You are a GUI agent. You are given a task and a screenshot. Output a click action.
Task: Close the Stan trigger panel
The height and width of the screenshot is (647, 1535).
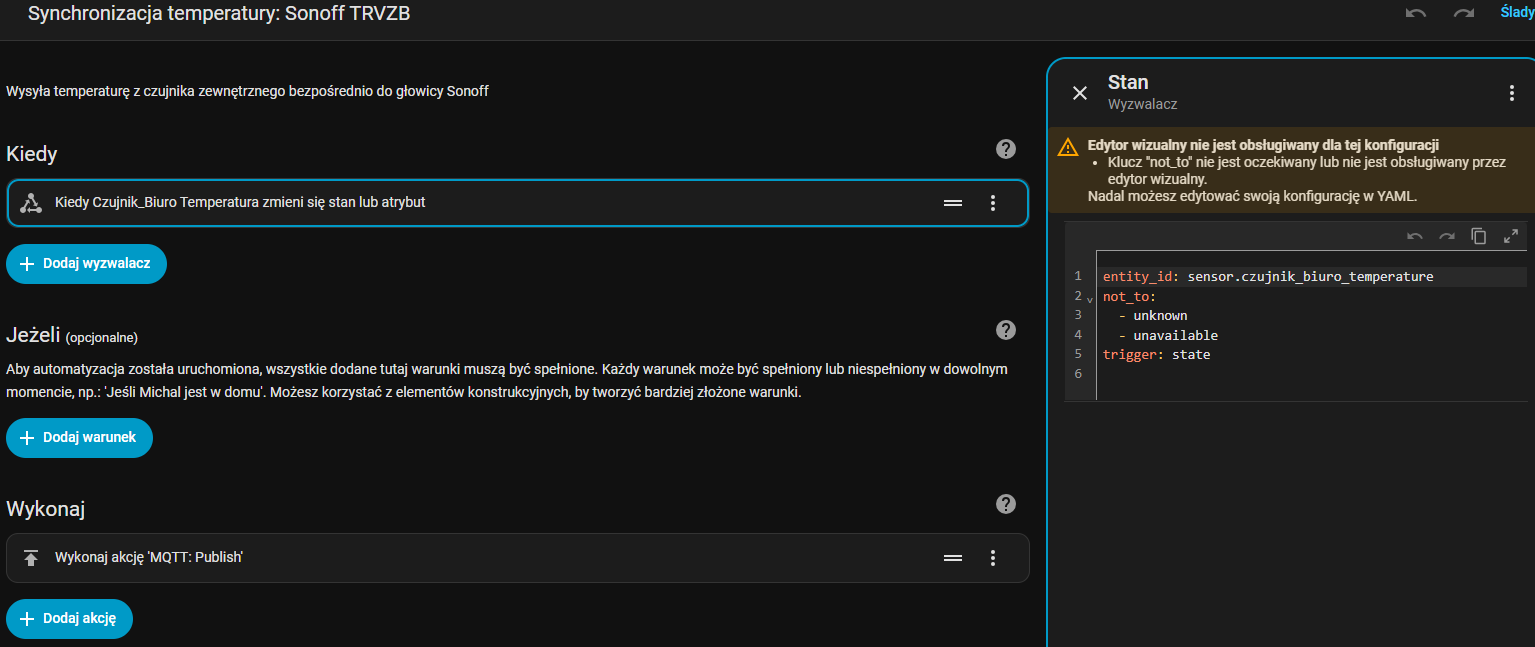click(1080, 93)
